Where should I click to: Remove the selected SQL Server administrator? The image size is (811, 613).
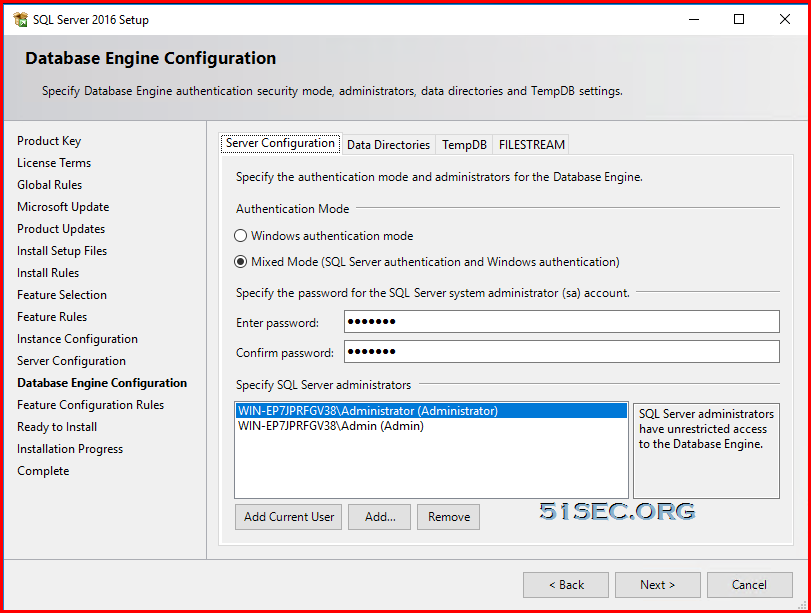[x=448, y=517]
